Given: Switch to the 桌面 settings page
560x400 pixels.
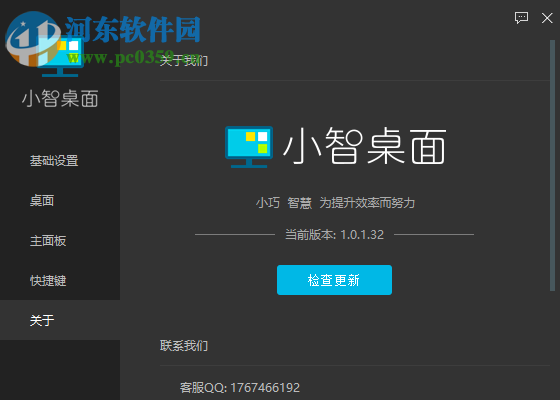Looking at the screenshot, I should pyautogui.click(x=42, y=201).
